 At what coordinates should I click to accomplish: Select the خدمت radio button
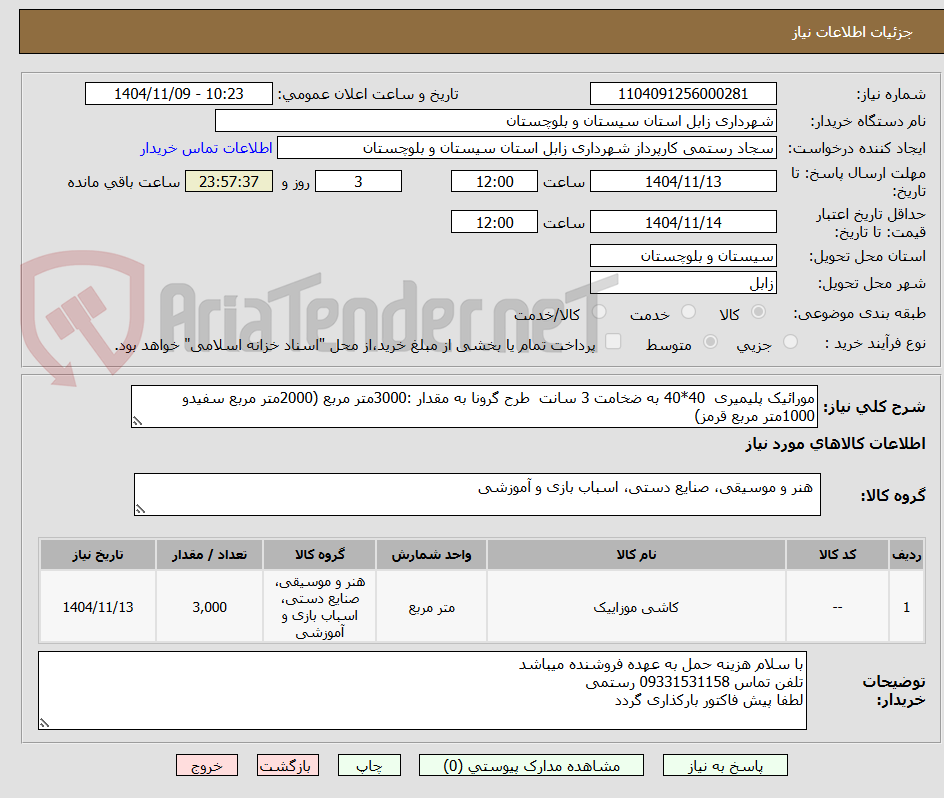click(x=688, y=312)
